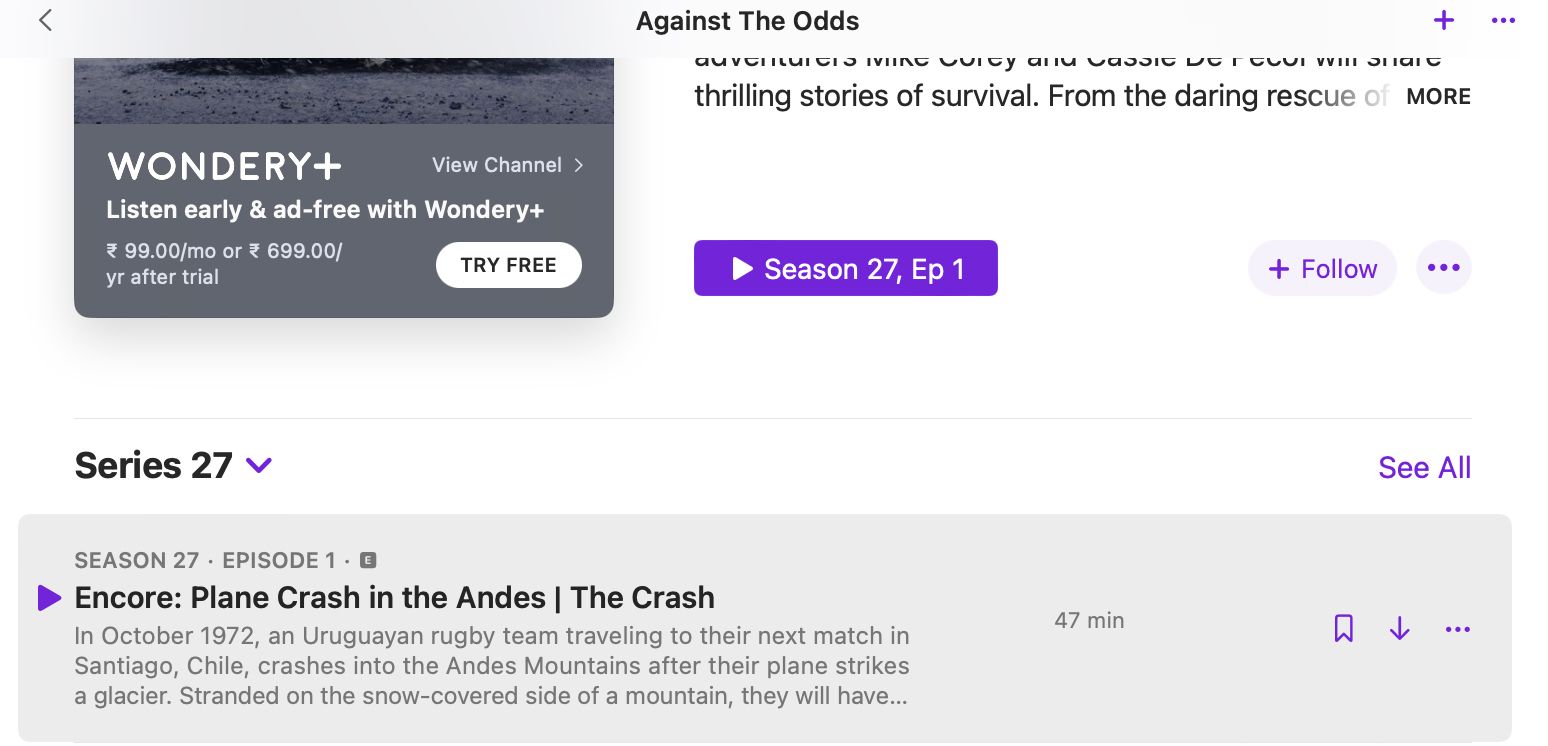Play Season 27, Ep 1

tap(845, 268)
